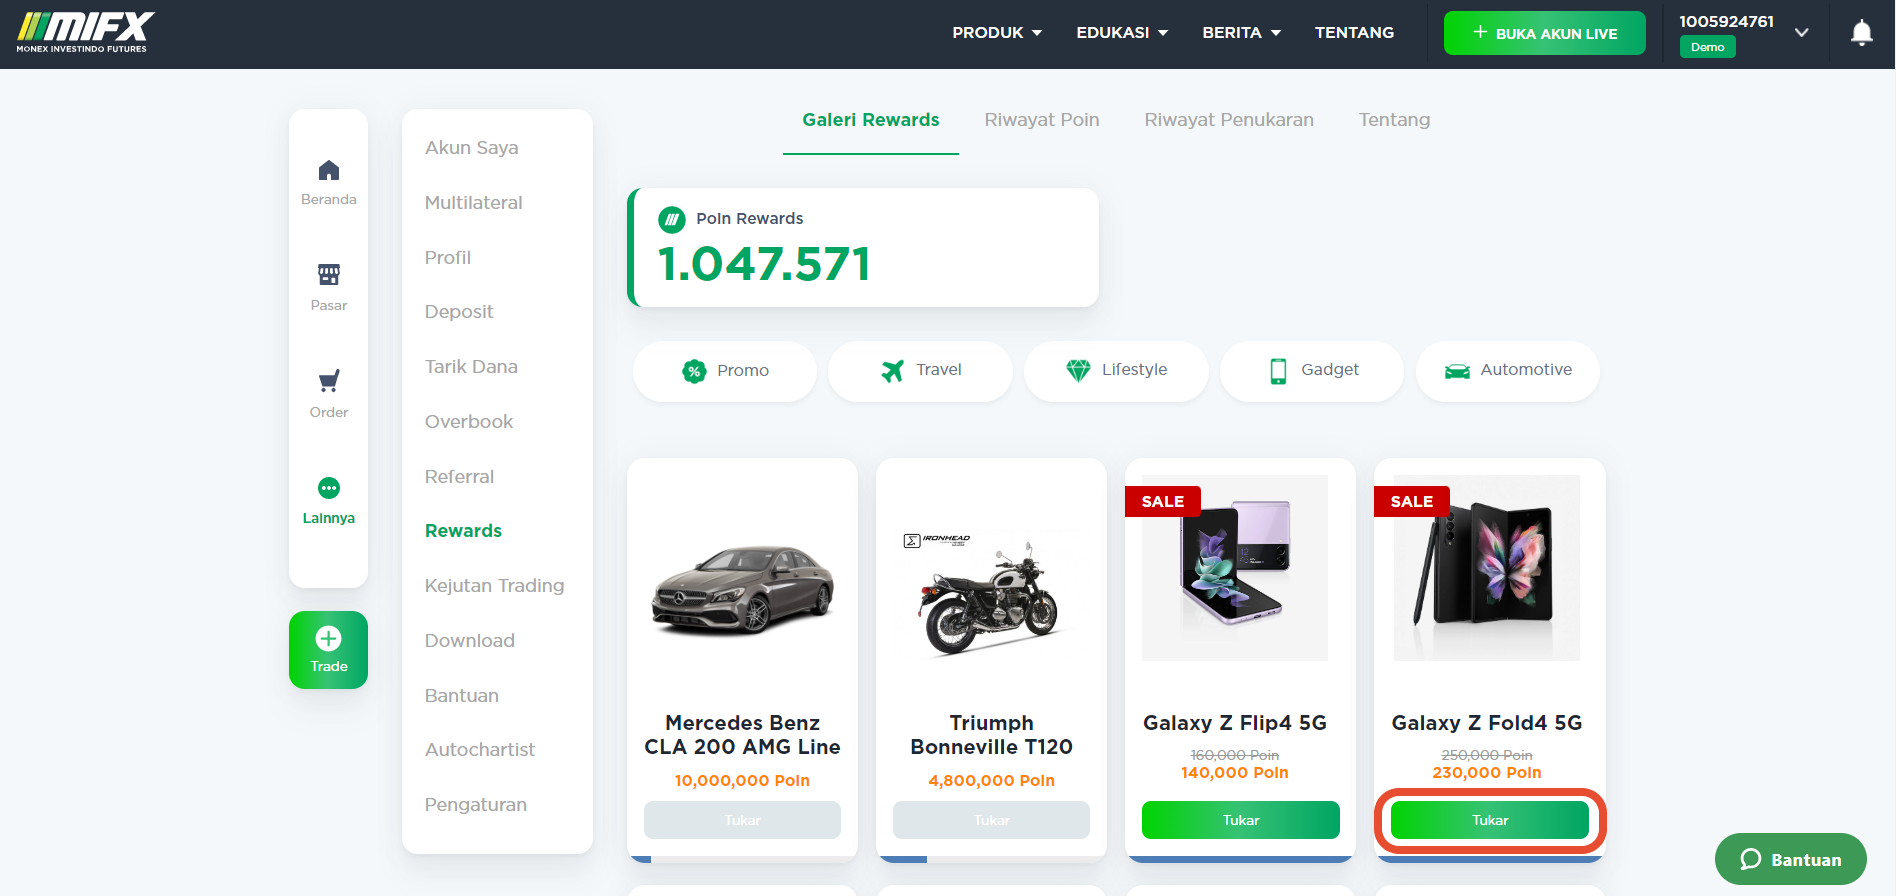The height and width of the screenshot is (896, 1896).
Task: Click the Poin Rewards badge icon
Action: (x=672, y=219)
